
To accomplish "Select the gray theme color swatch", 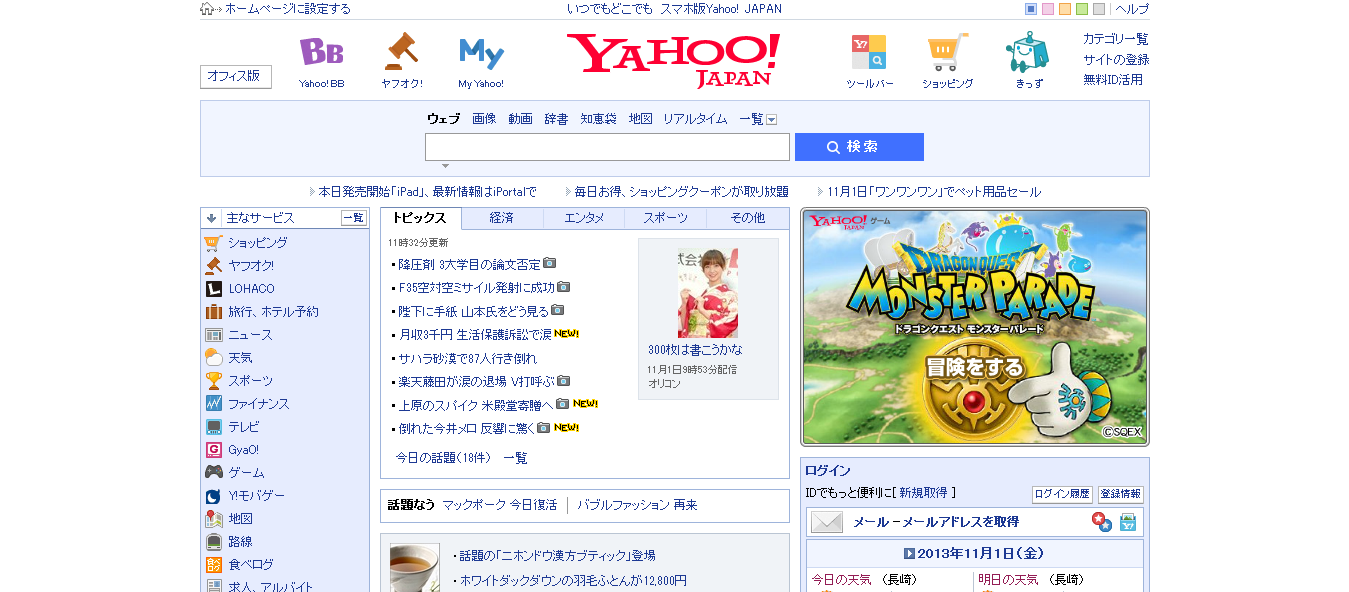I will pyautogui.click(x=1099, y=9).
